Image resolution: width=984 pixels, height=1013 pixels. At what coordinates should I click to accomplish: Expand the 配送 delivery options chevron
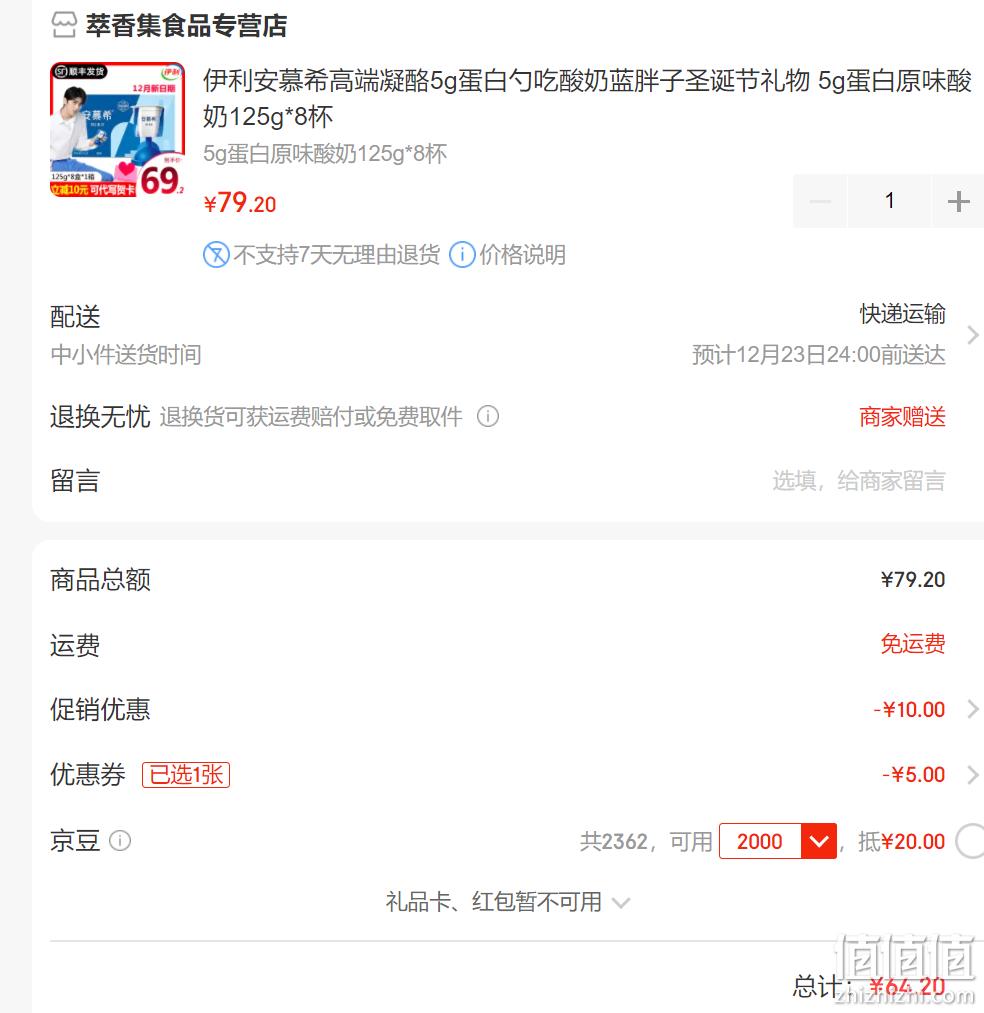pyautogui.click(x=972, y=335)
